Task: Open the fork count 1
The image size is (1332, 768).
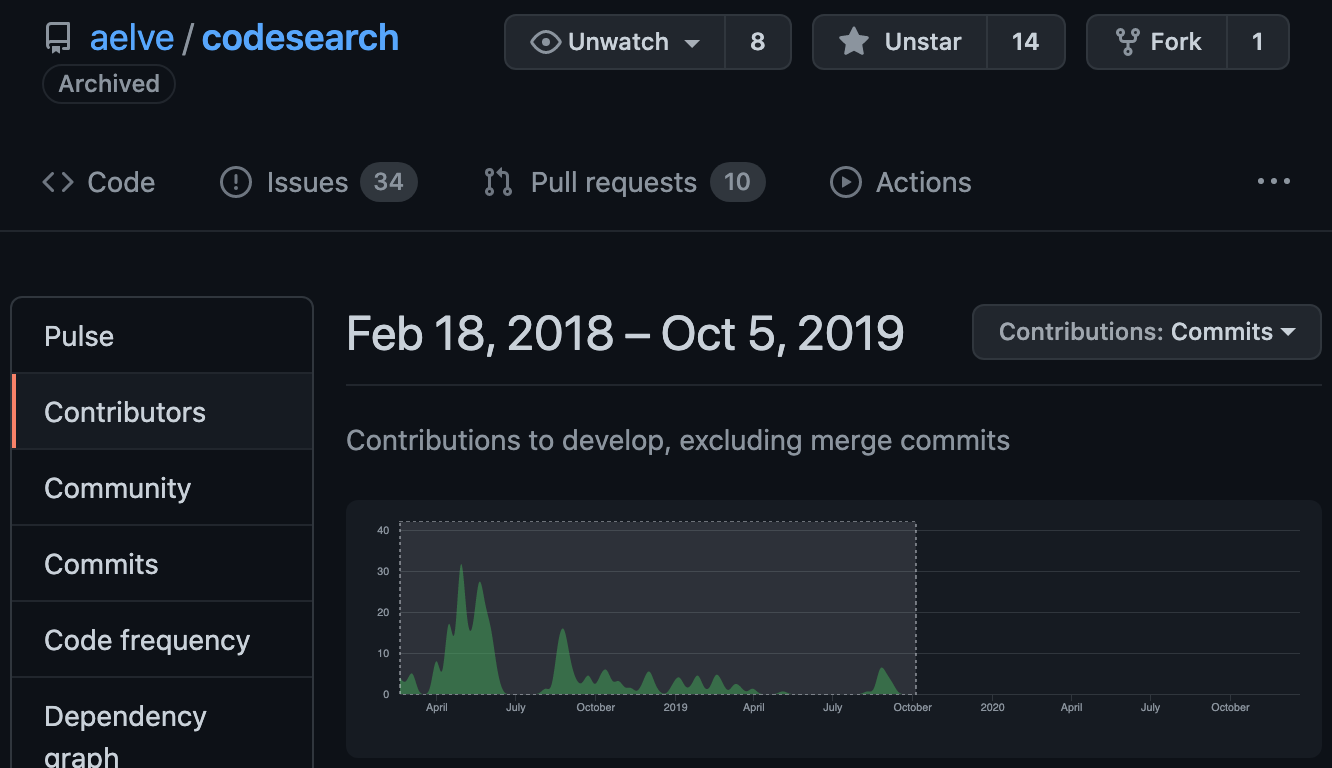Action: pos(1258,42)
